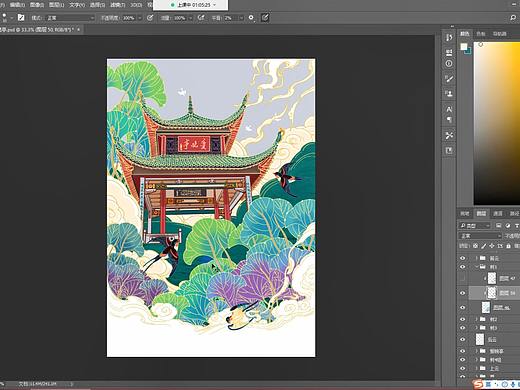Open the History panel icon in the collapsed dock

449,38
